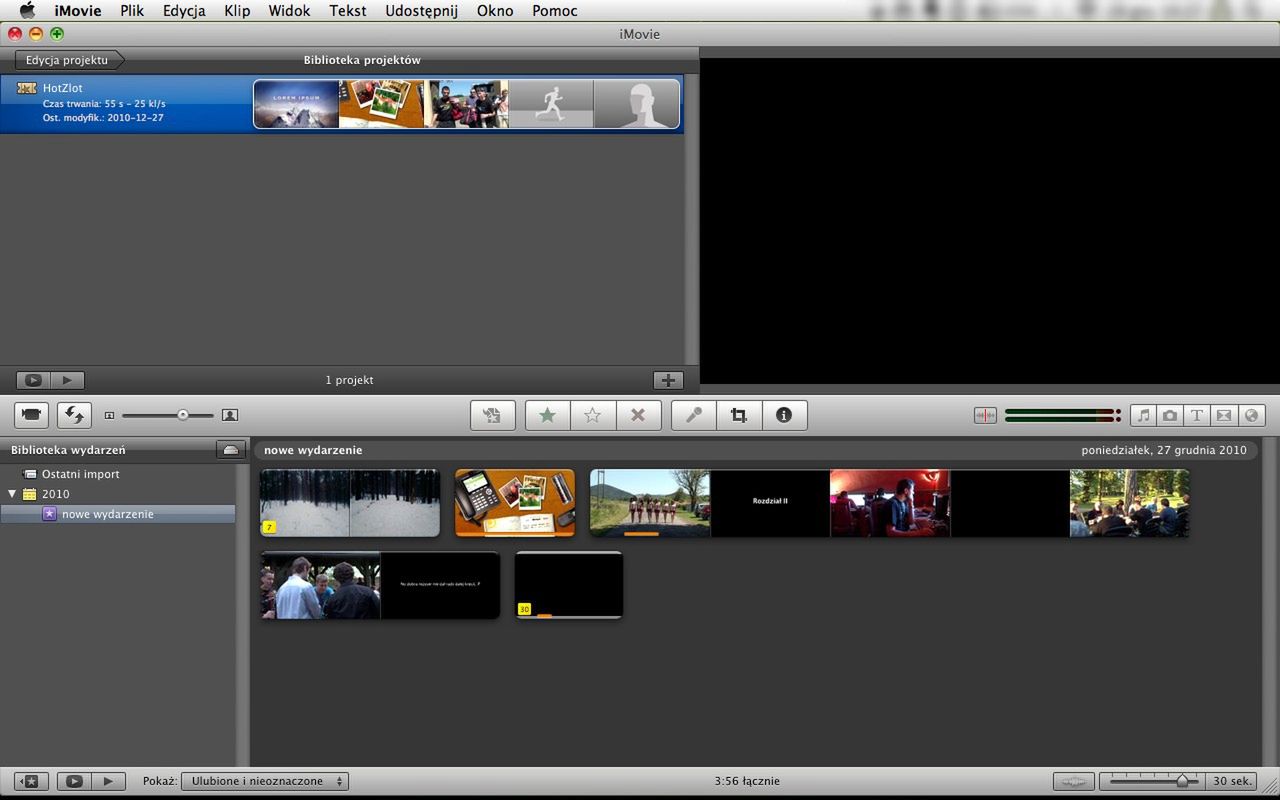1280x800 pixels.
Task: Open the inspector info button
Action: click(784, 415)
